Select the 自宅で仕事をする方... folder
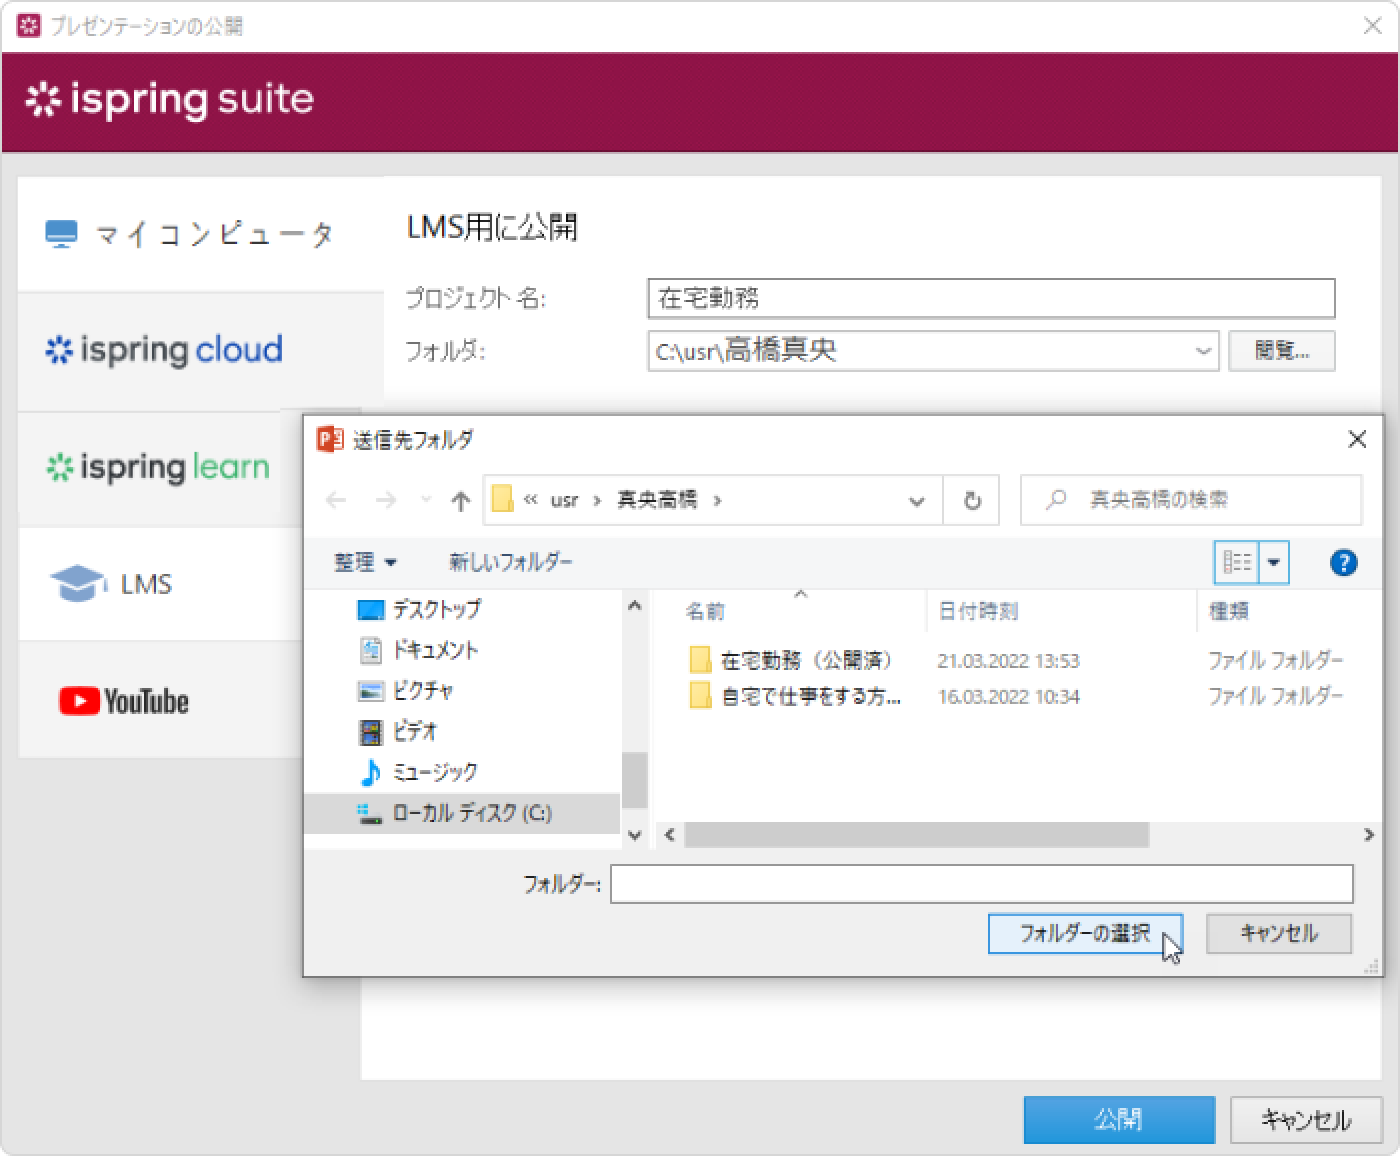 click(x=795, y=697)
